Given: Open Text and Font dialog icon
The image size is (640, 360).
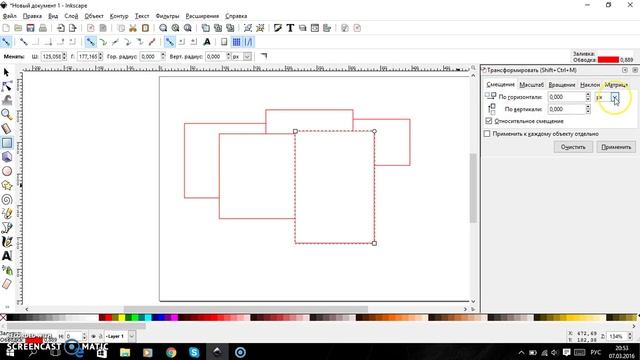Looking at the screenshot, I should [290, 28].
